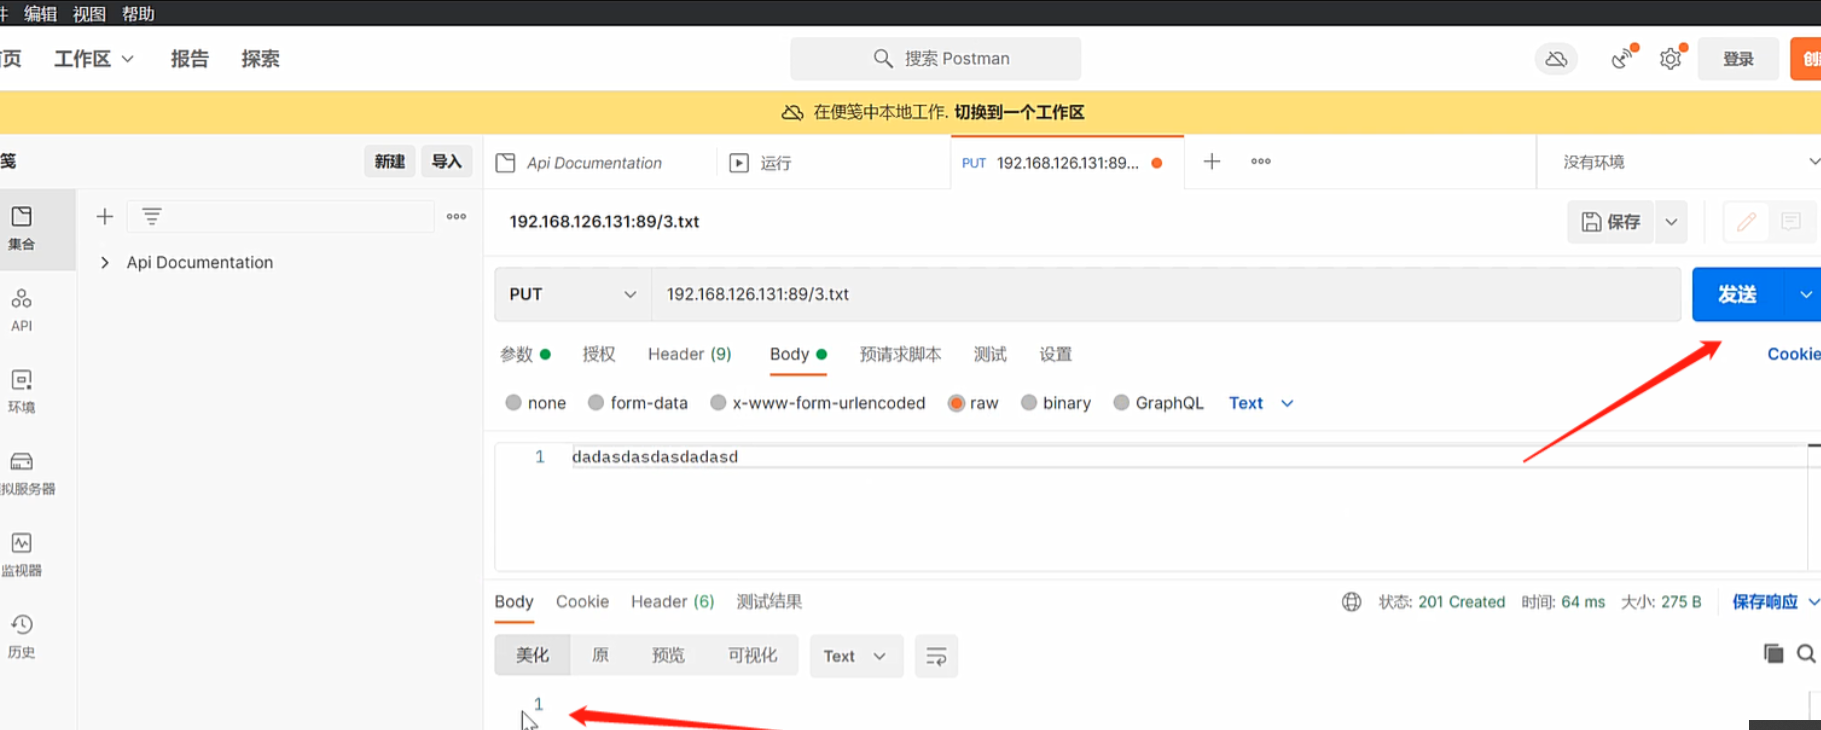Click the Import button in sidebar

(x=446, y=161)
